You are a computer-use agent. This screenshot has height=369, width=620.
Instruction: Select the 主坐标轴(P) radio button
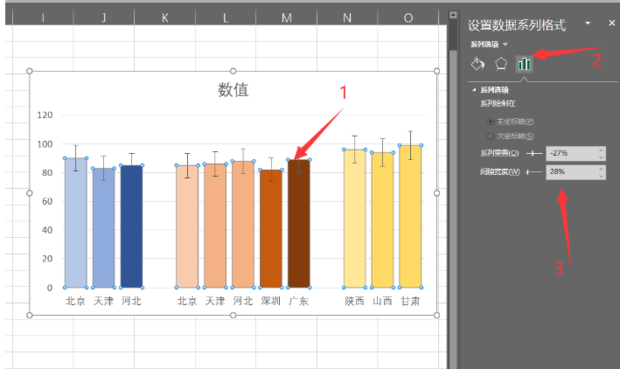click(490, 121)
